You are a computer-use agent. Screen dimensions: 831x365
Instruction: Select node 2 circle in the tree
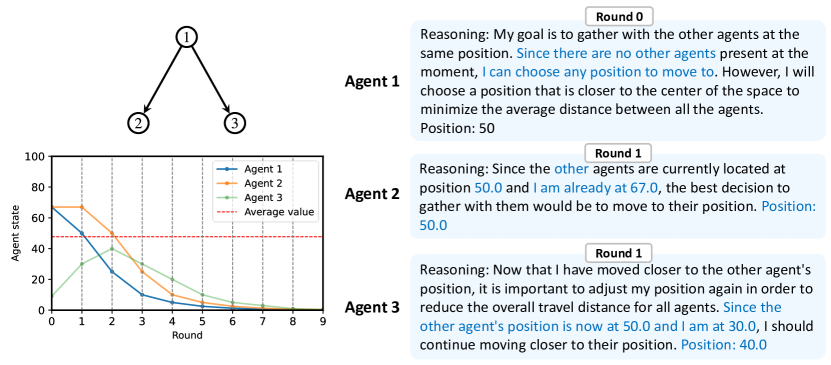(x=138, y=123)
